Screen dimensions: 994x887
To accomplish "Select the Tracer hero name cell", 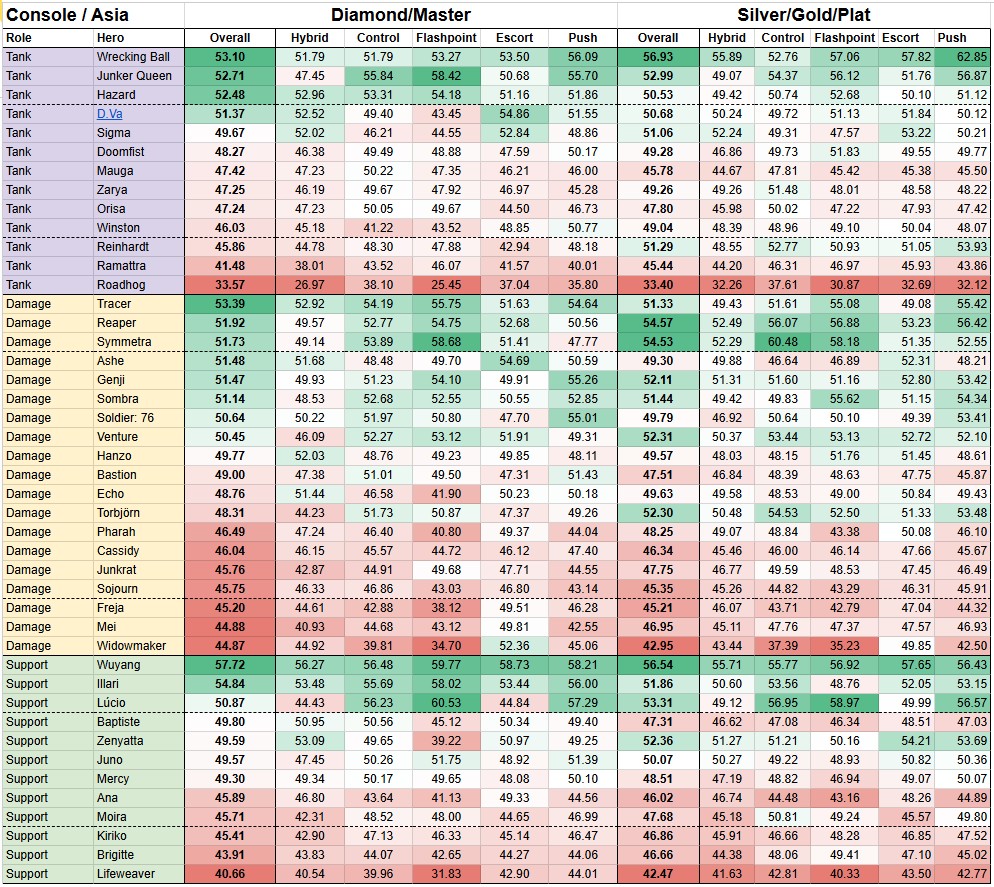I will pos(114,304).
